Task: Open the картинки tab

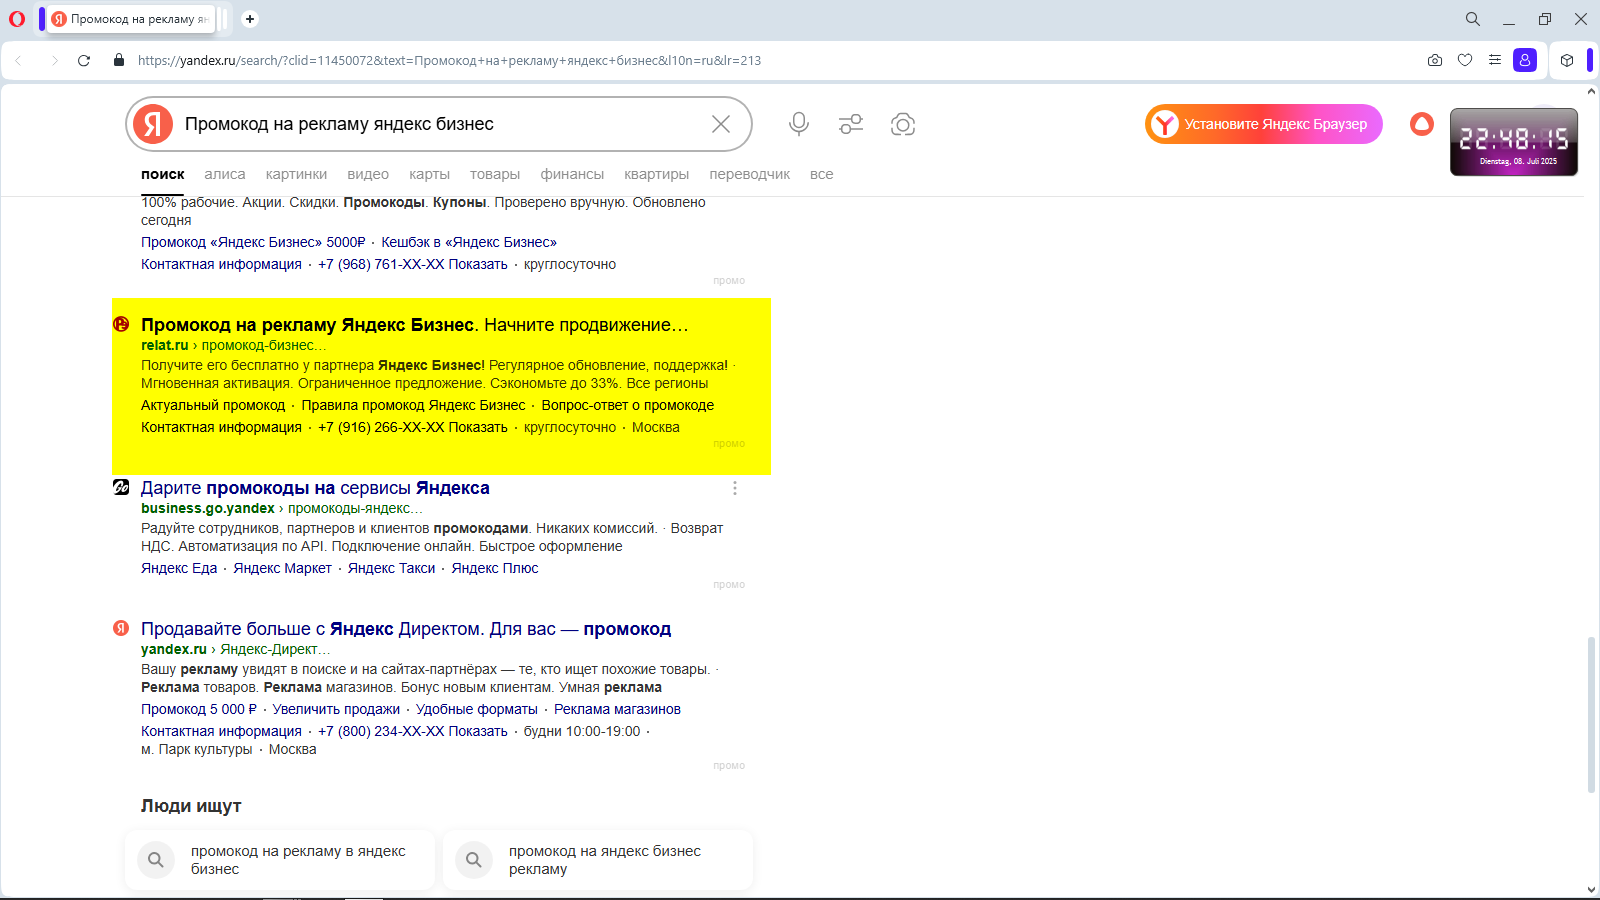Action: point(296,174)
